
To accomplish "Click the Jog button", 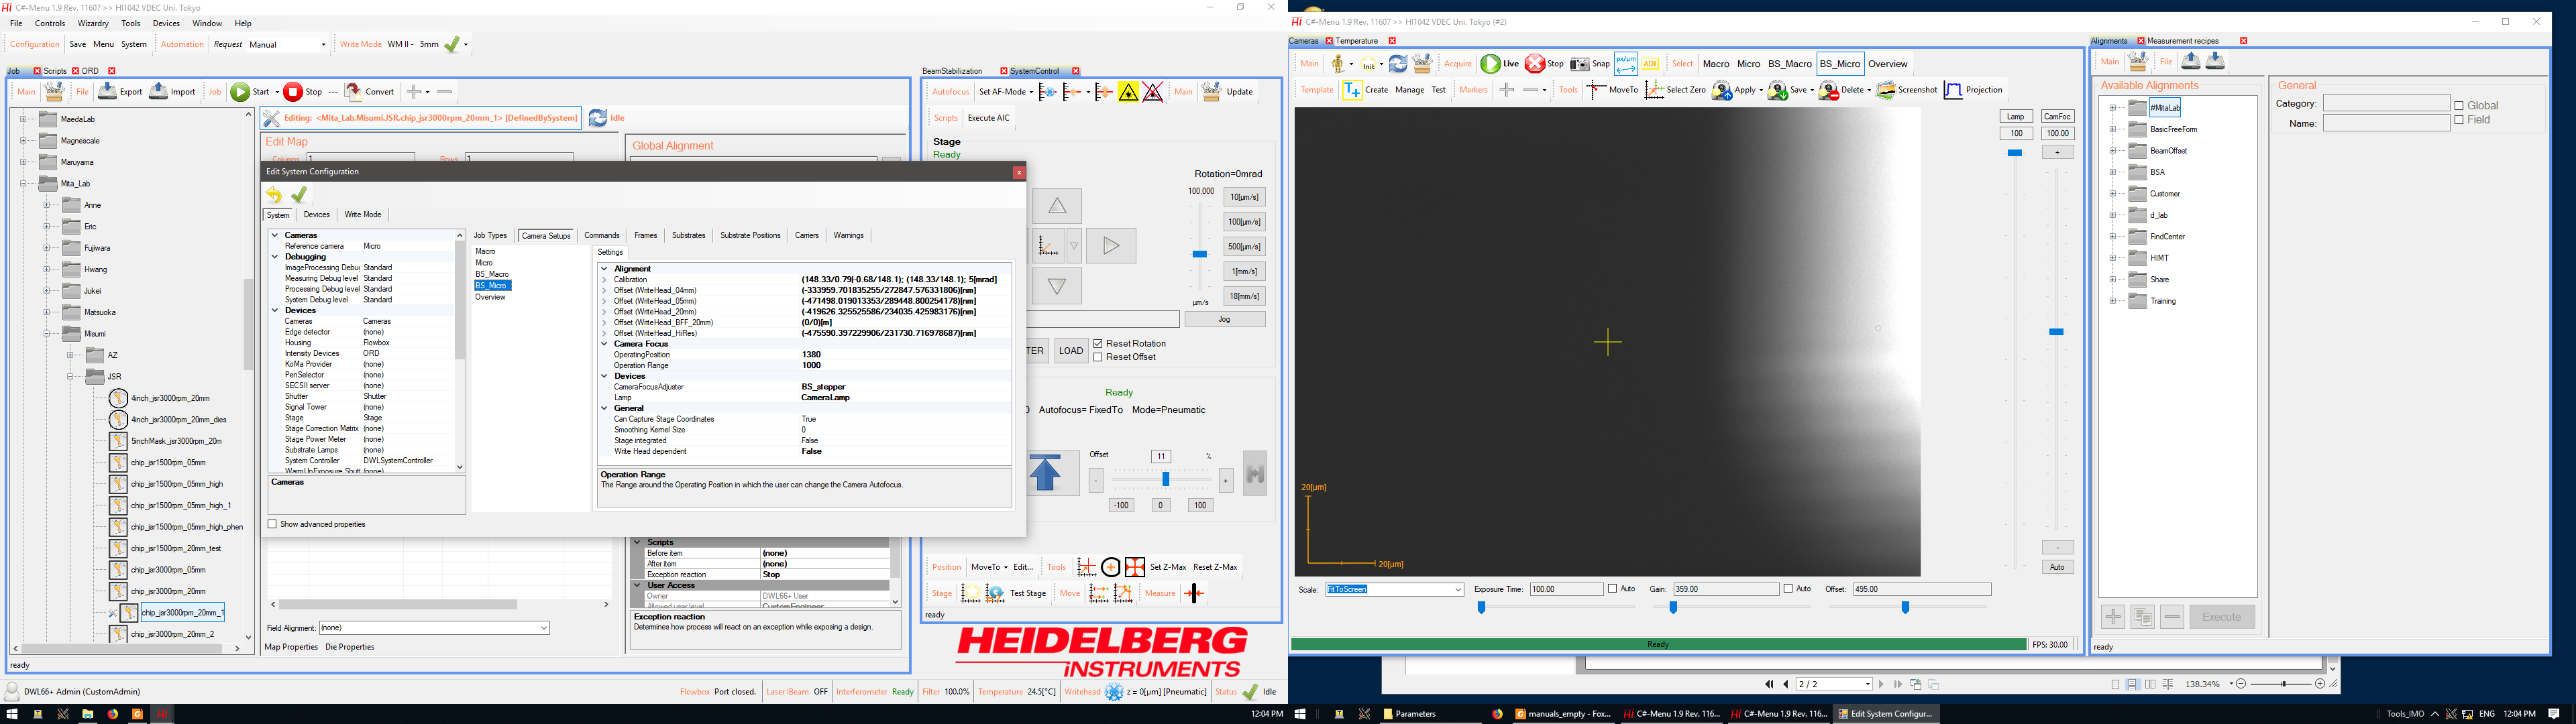I will pos(1225,320).
